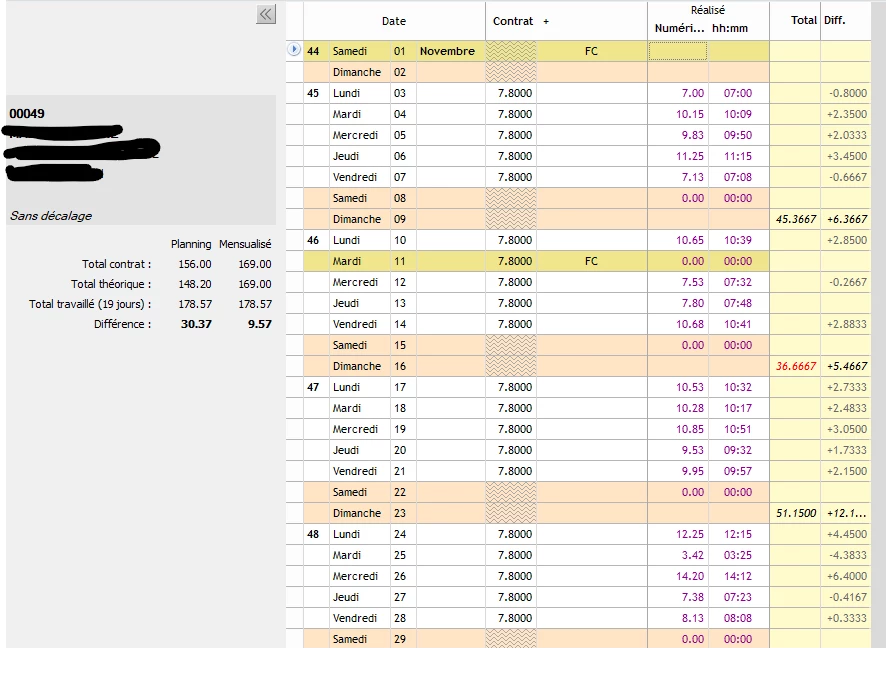Click numeric value 9.83 on Mercredi 05
The height and width of the screenshot is (673, 886).
pyautogui.click(x=693, y=135)
